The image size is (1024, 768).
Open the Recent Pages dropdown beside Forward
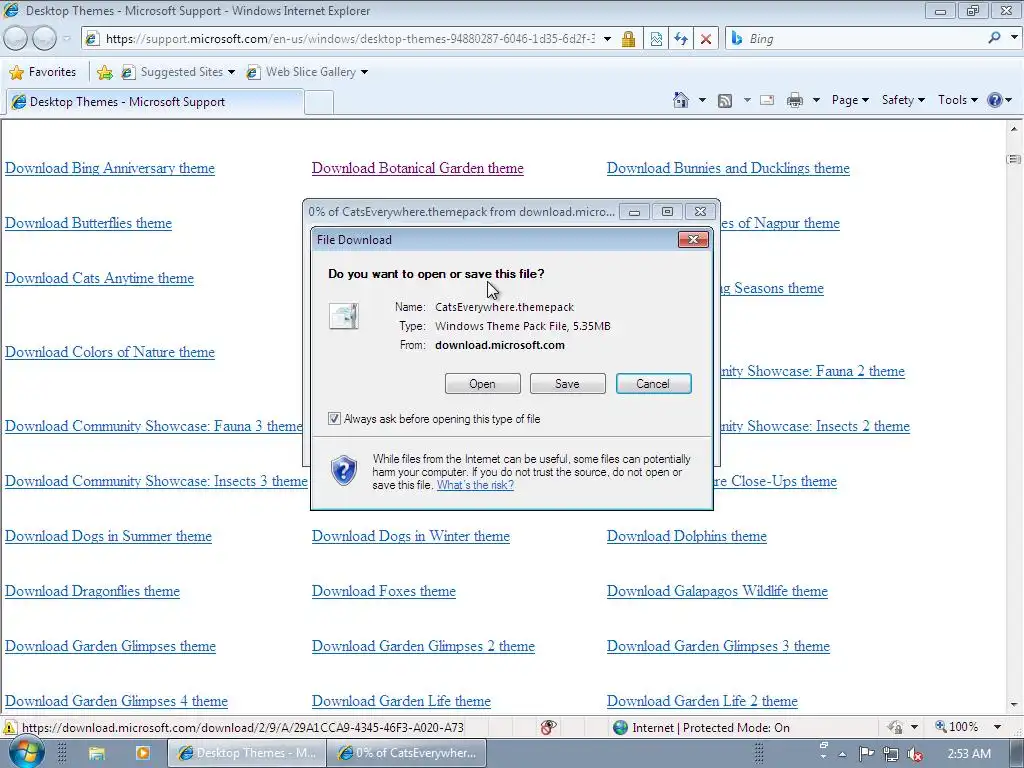[x=66, y=39]
